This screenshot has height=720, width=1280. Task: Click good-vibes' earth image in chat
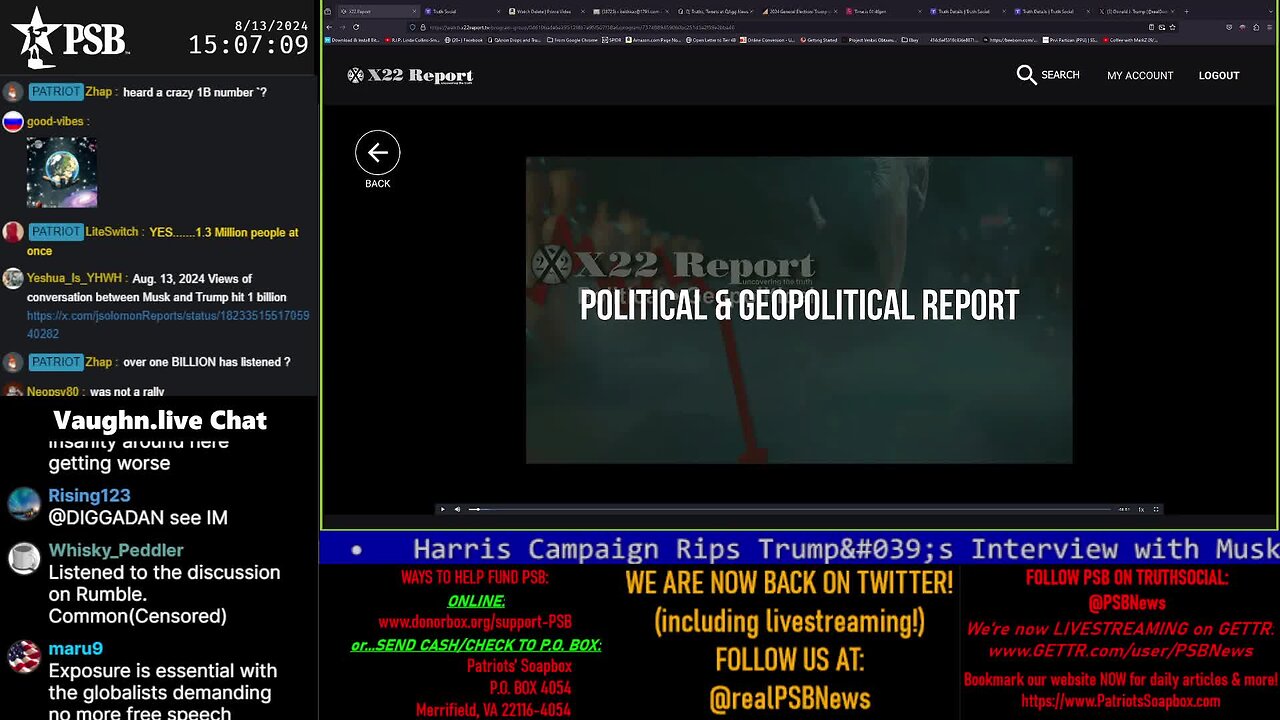(x=62, y=172)
